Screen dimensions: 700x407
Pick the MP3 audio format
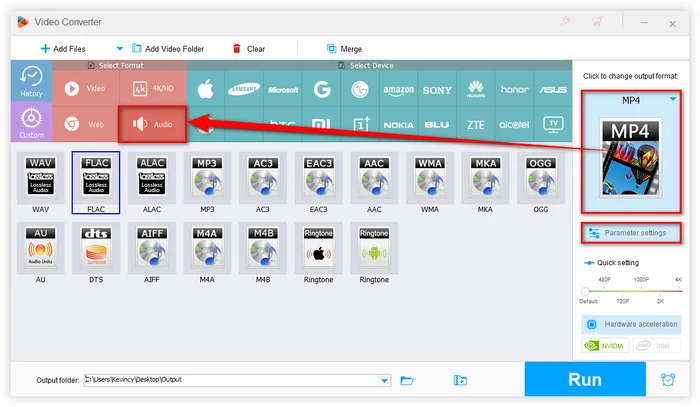[x=207, y=178]
